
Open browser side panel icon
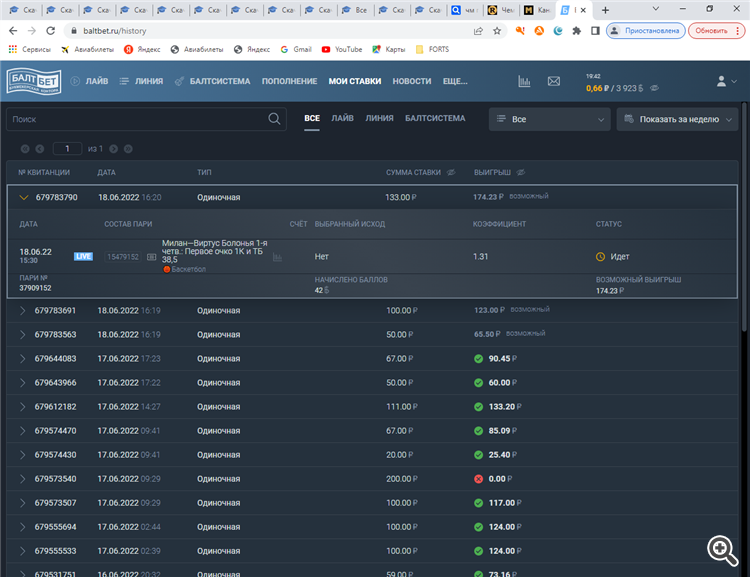point(595,31)
